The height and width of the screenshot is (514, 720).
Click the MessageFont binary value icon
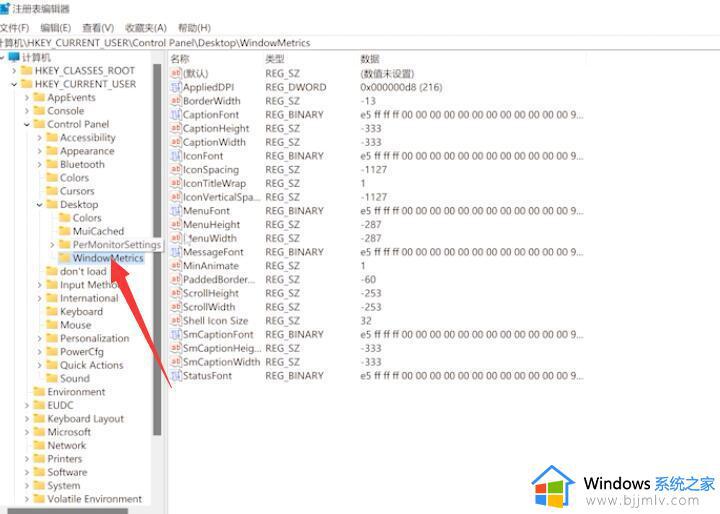[176, 252]
